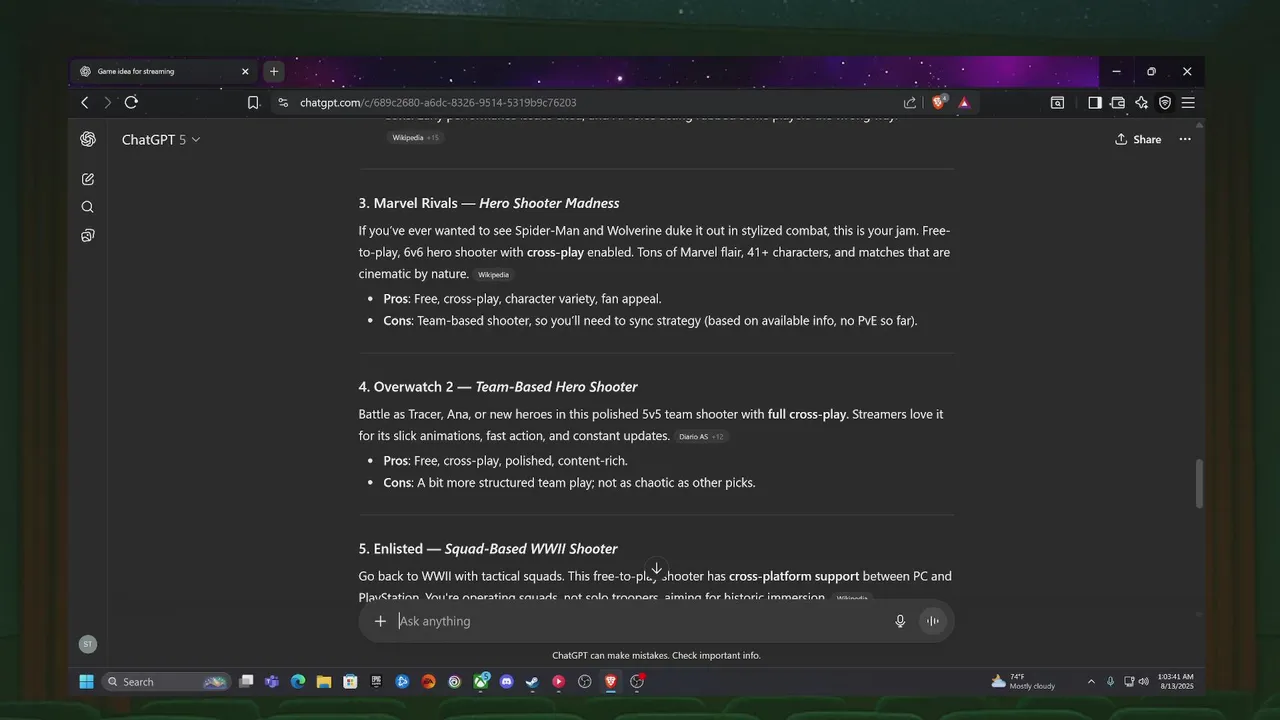This screenshot has width=1280, height=720.
Task: Click the Brave browser taskbar icon
Action: [610, 682]
